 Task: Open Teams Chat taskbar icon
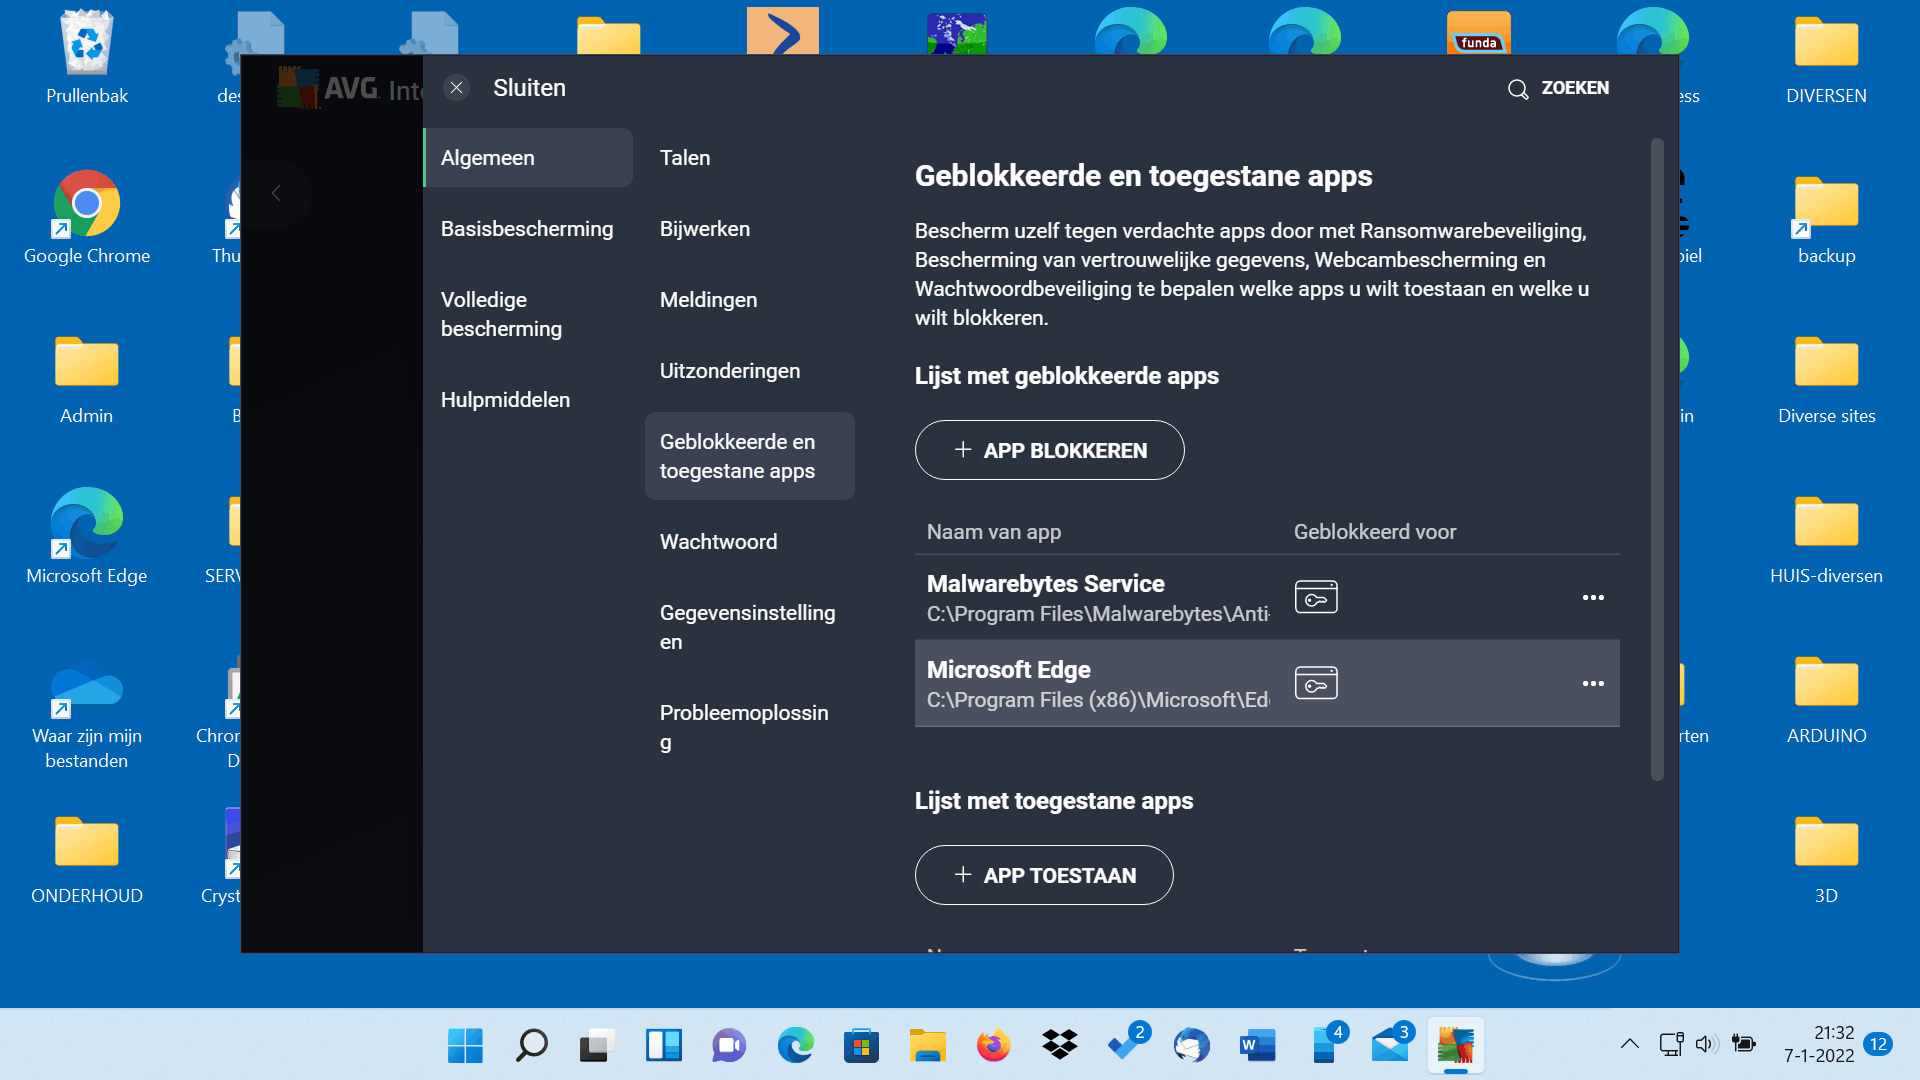click(729, 1046)
